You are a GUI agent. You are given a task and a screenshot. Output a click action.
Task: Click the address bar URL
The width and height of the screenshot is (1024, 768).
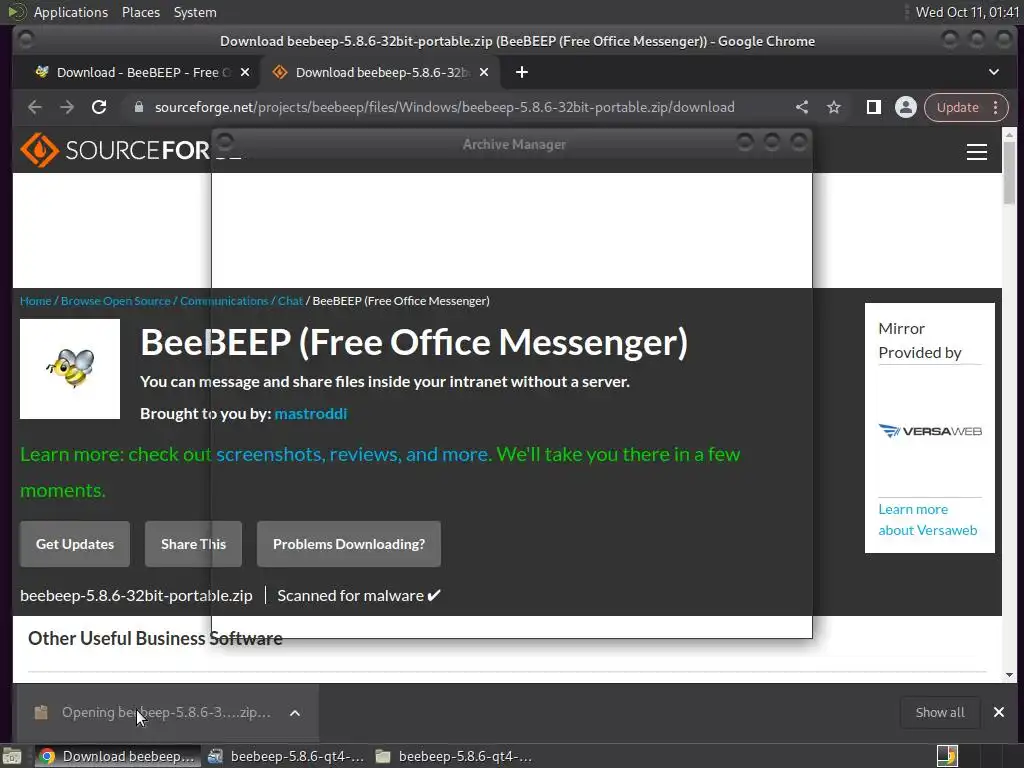(x=444, y=107)
